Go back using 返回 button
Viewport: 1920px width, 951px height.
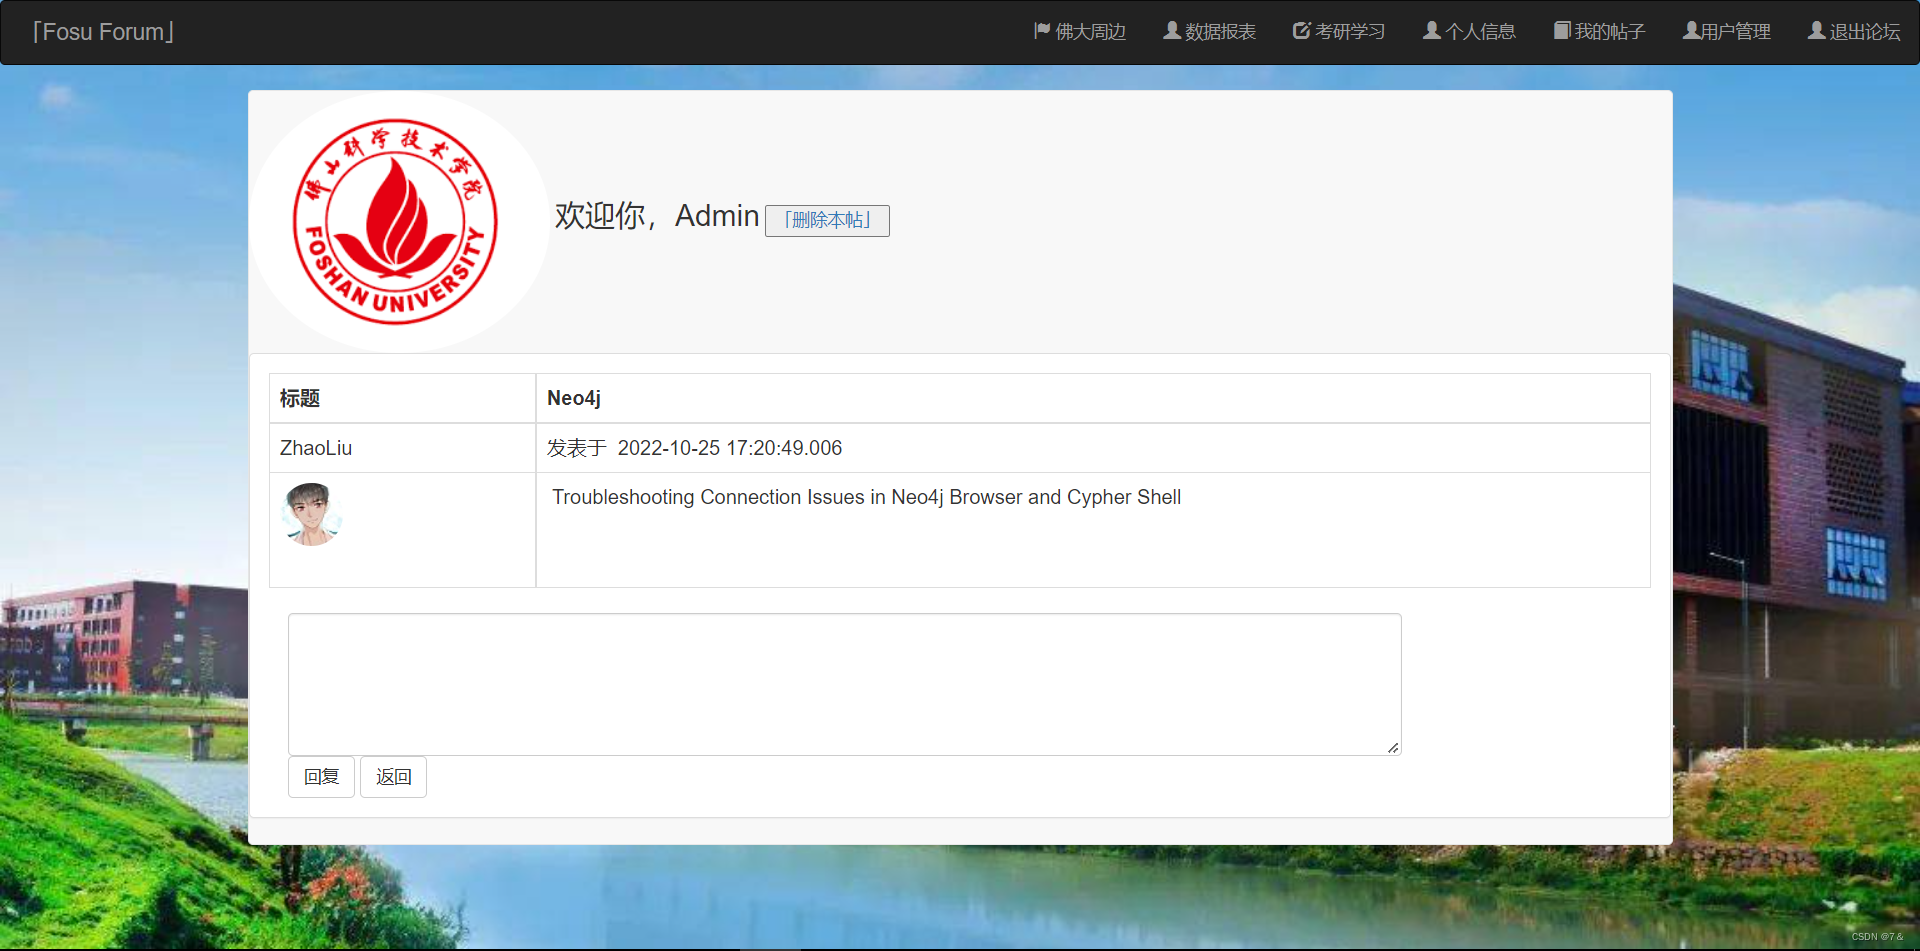click(x=393, y=777)
